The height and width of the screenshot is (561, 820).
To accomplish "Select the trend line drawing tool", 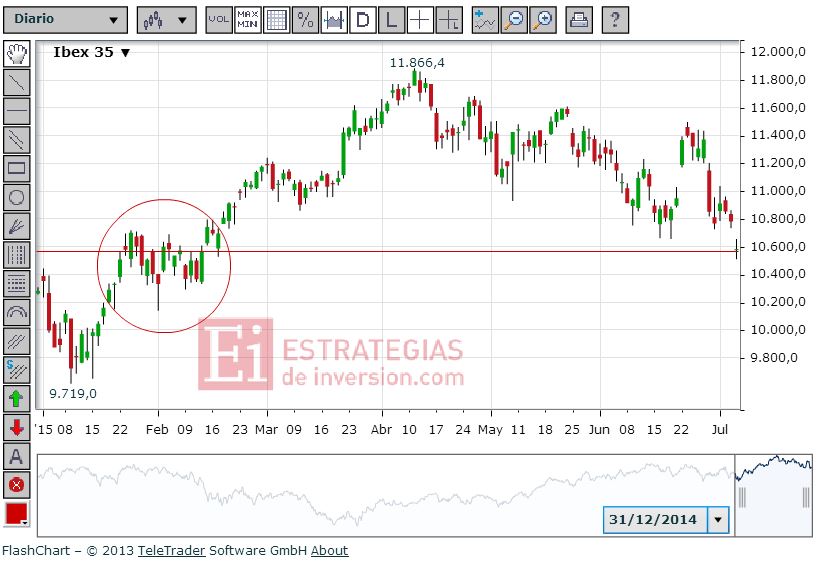I will [x=17, y=83].
